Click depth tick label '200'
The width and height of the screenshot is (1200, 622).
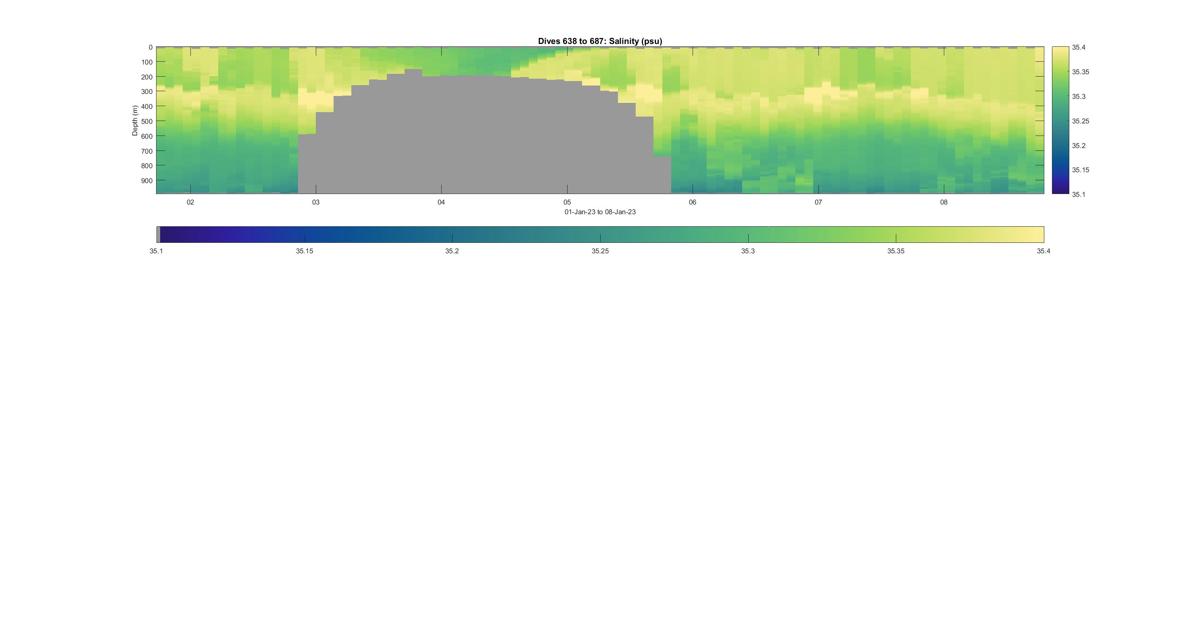click(x=146, y=77)
